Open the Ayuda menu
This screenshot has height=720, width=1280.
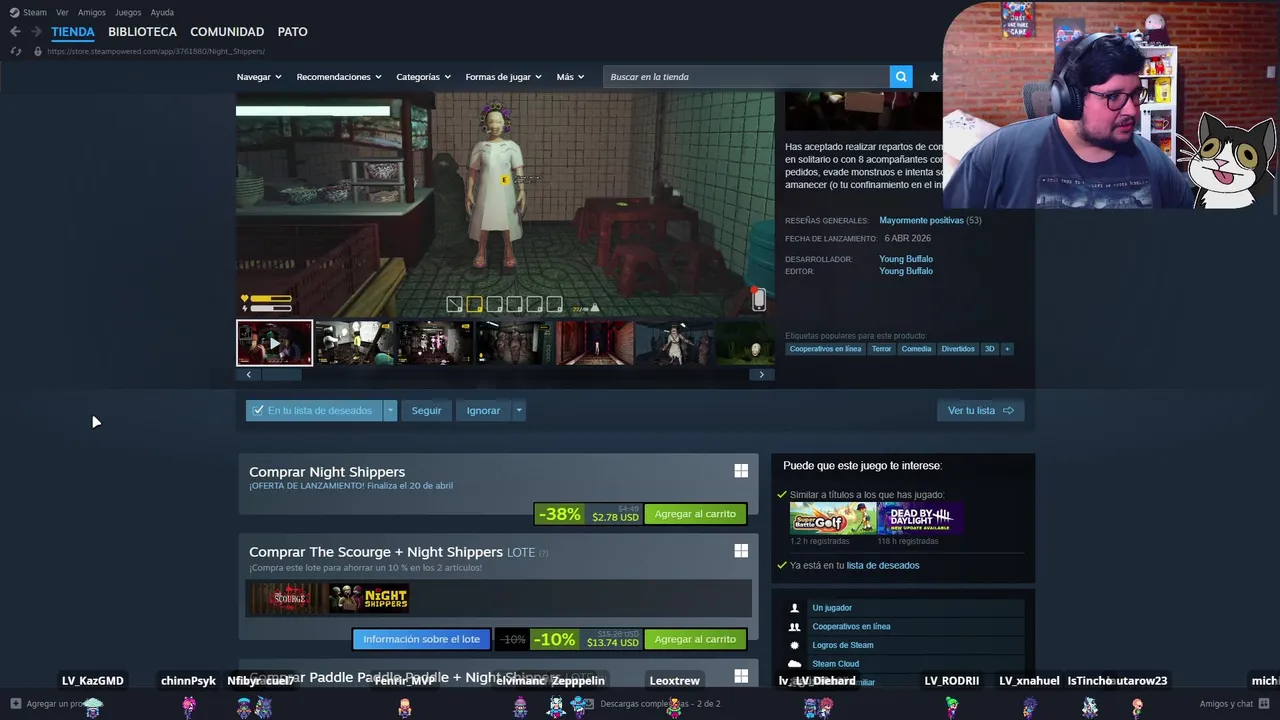[x=162, y=13]
